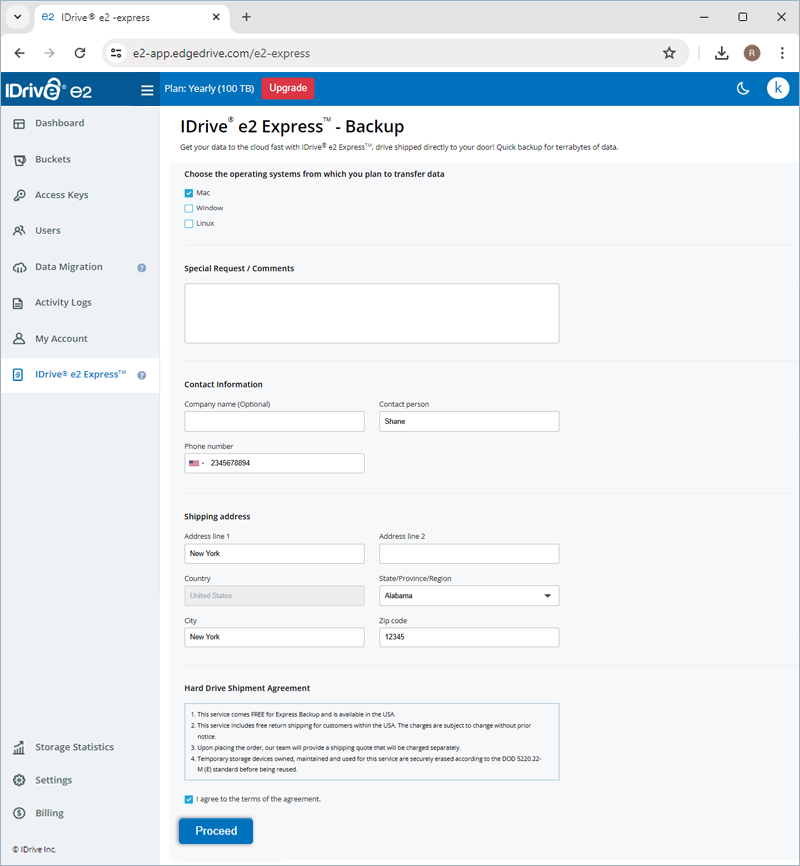Navigate to Access Keys
Viewport: 800px width, 866px height.
62,195
